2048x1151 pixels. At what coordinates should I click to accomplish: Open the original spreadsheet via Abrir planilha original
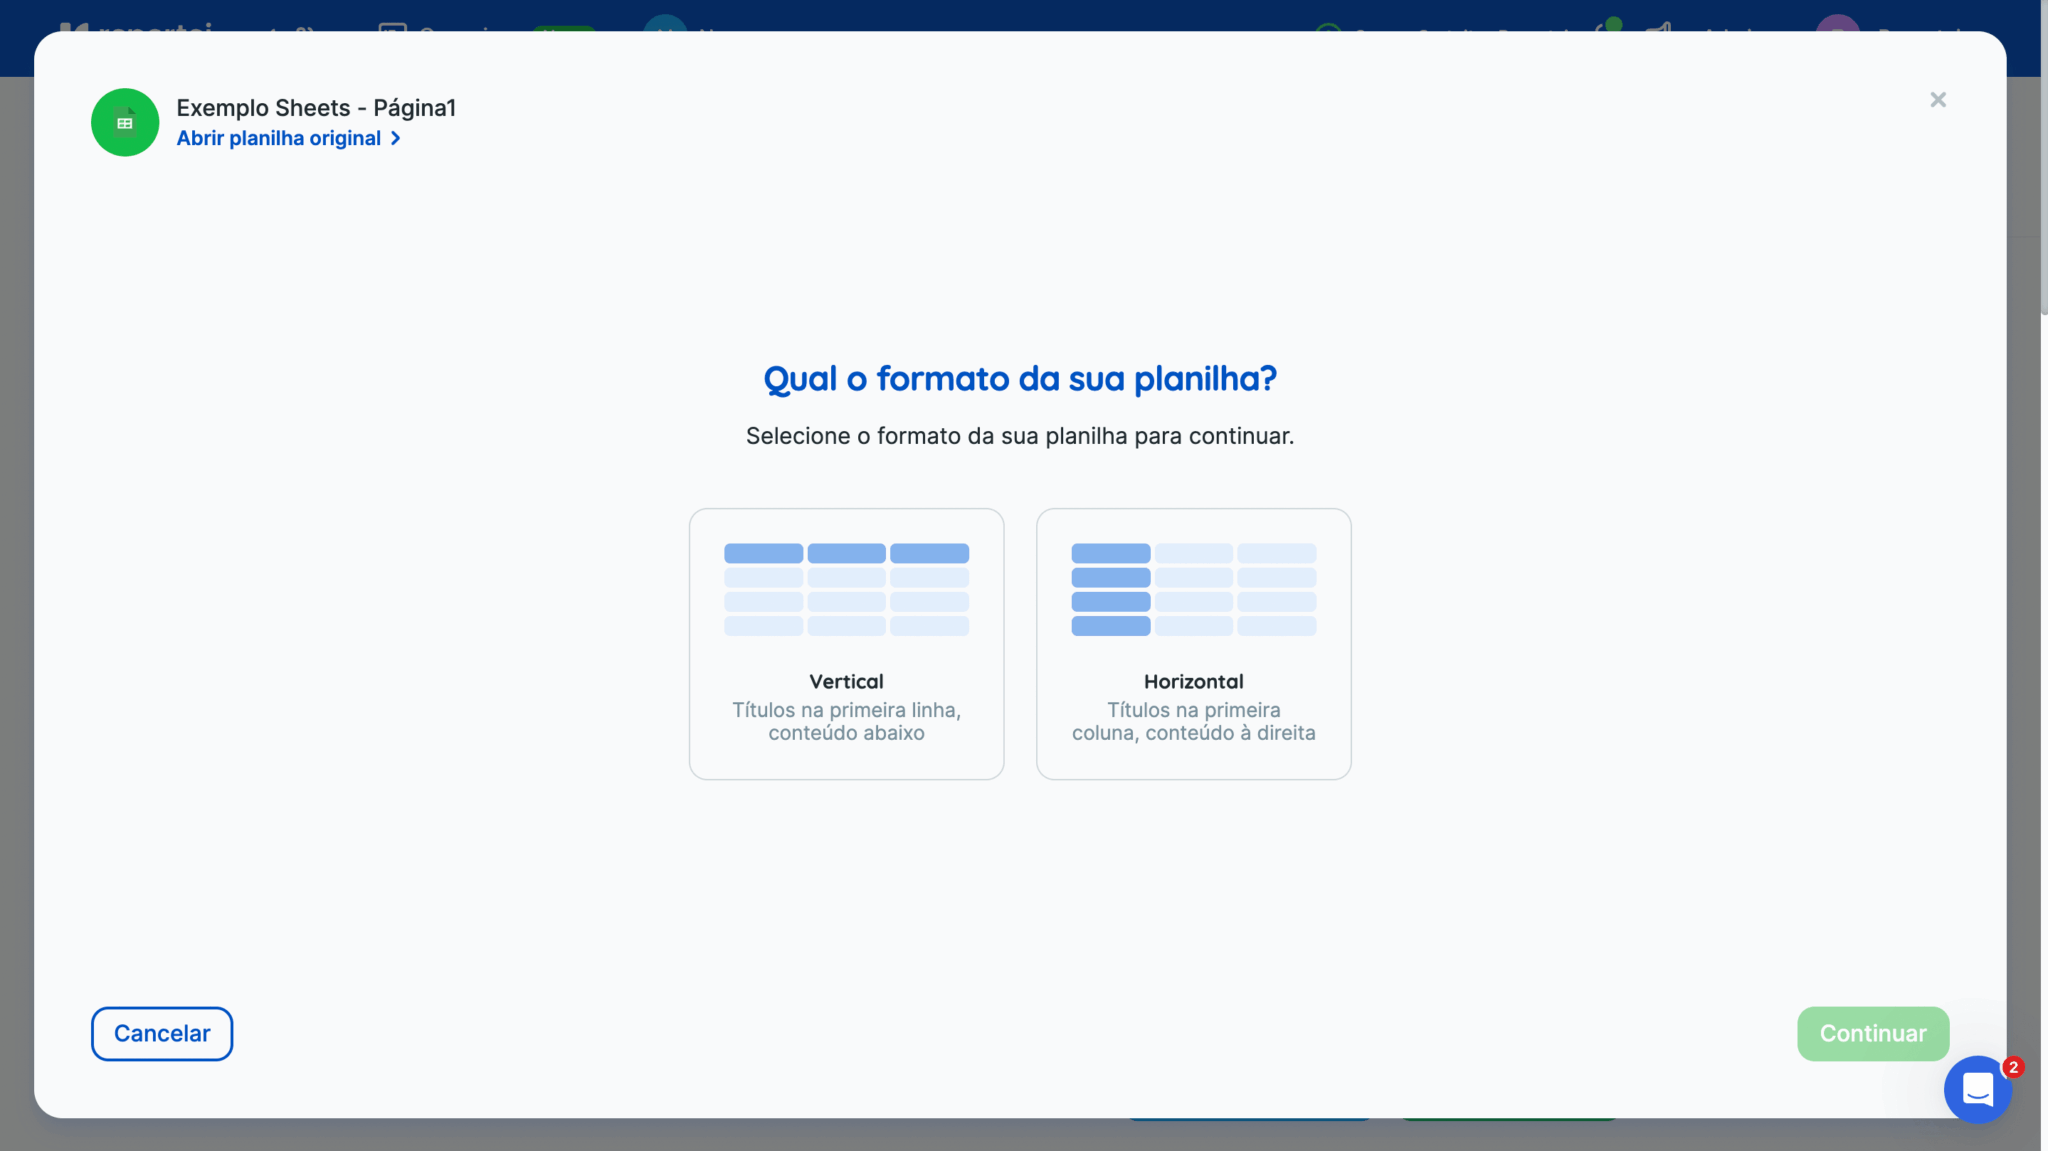pyautogui.click(x=277, y=138)
